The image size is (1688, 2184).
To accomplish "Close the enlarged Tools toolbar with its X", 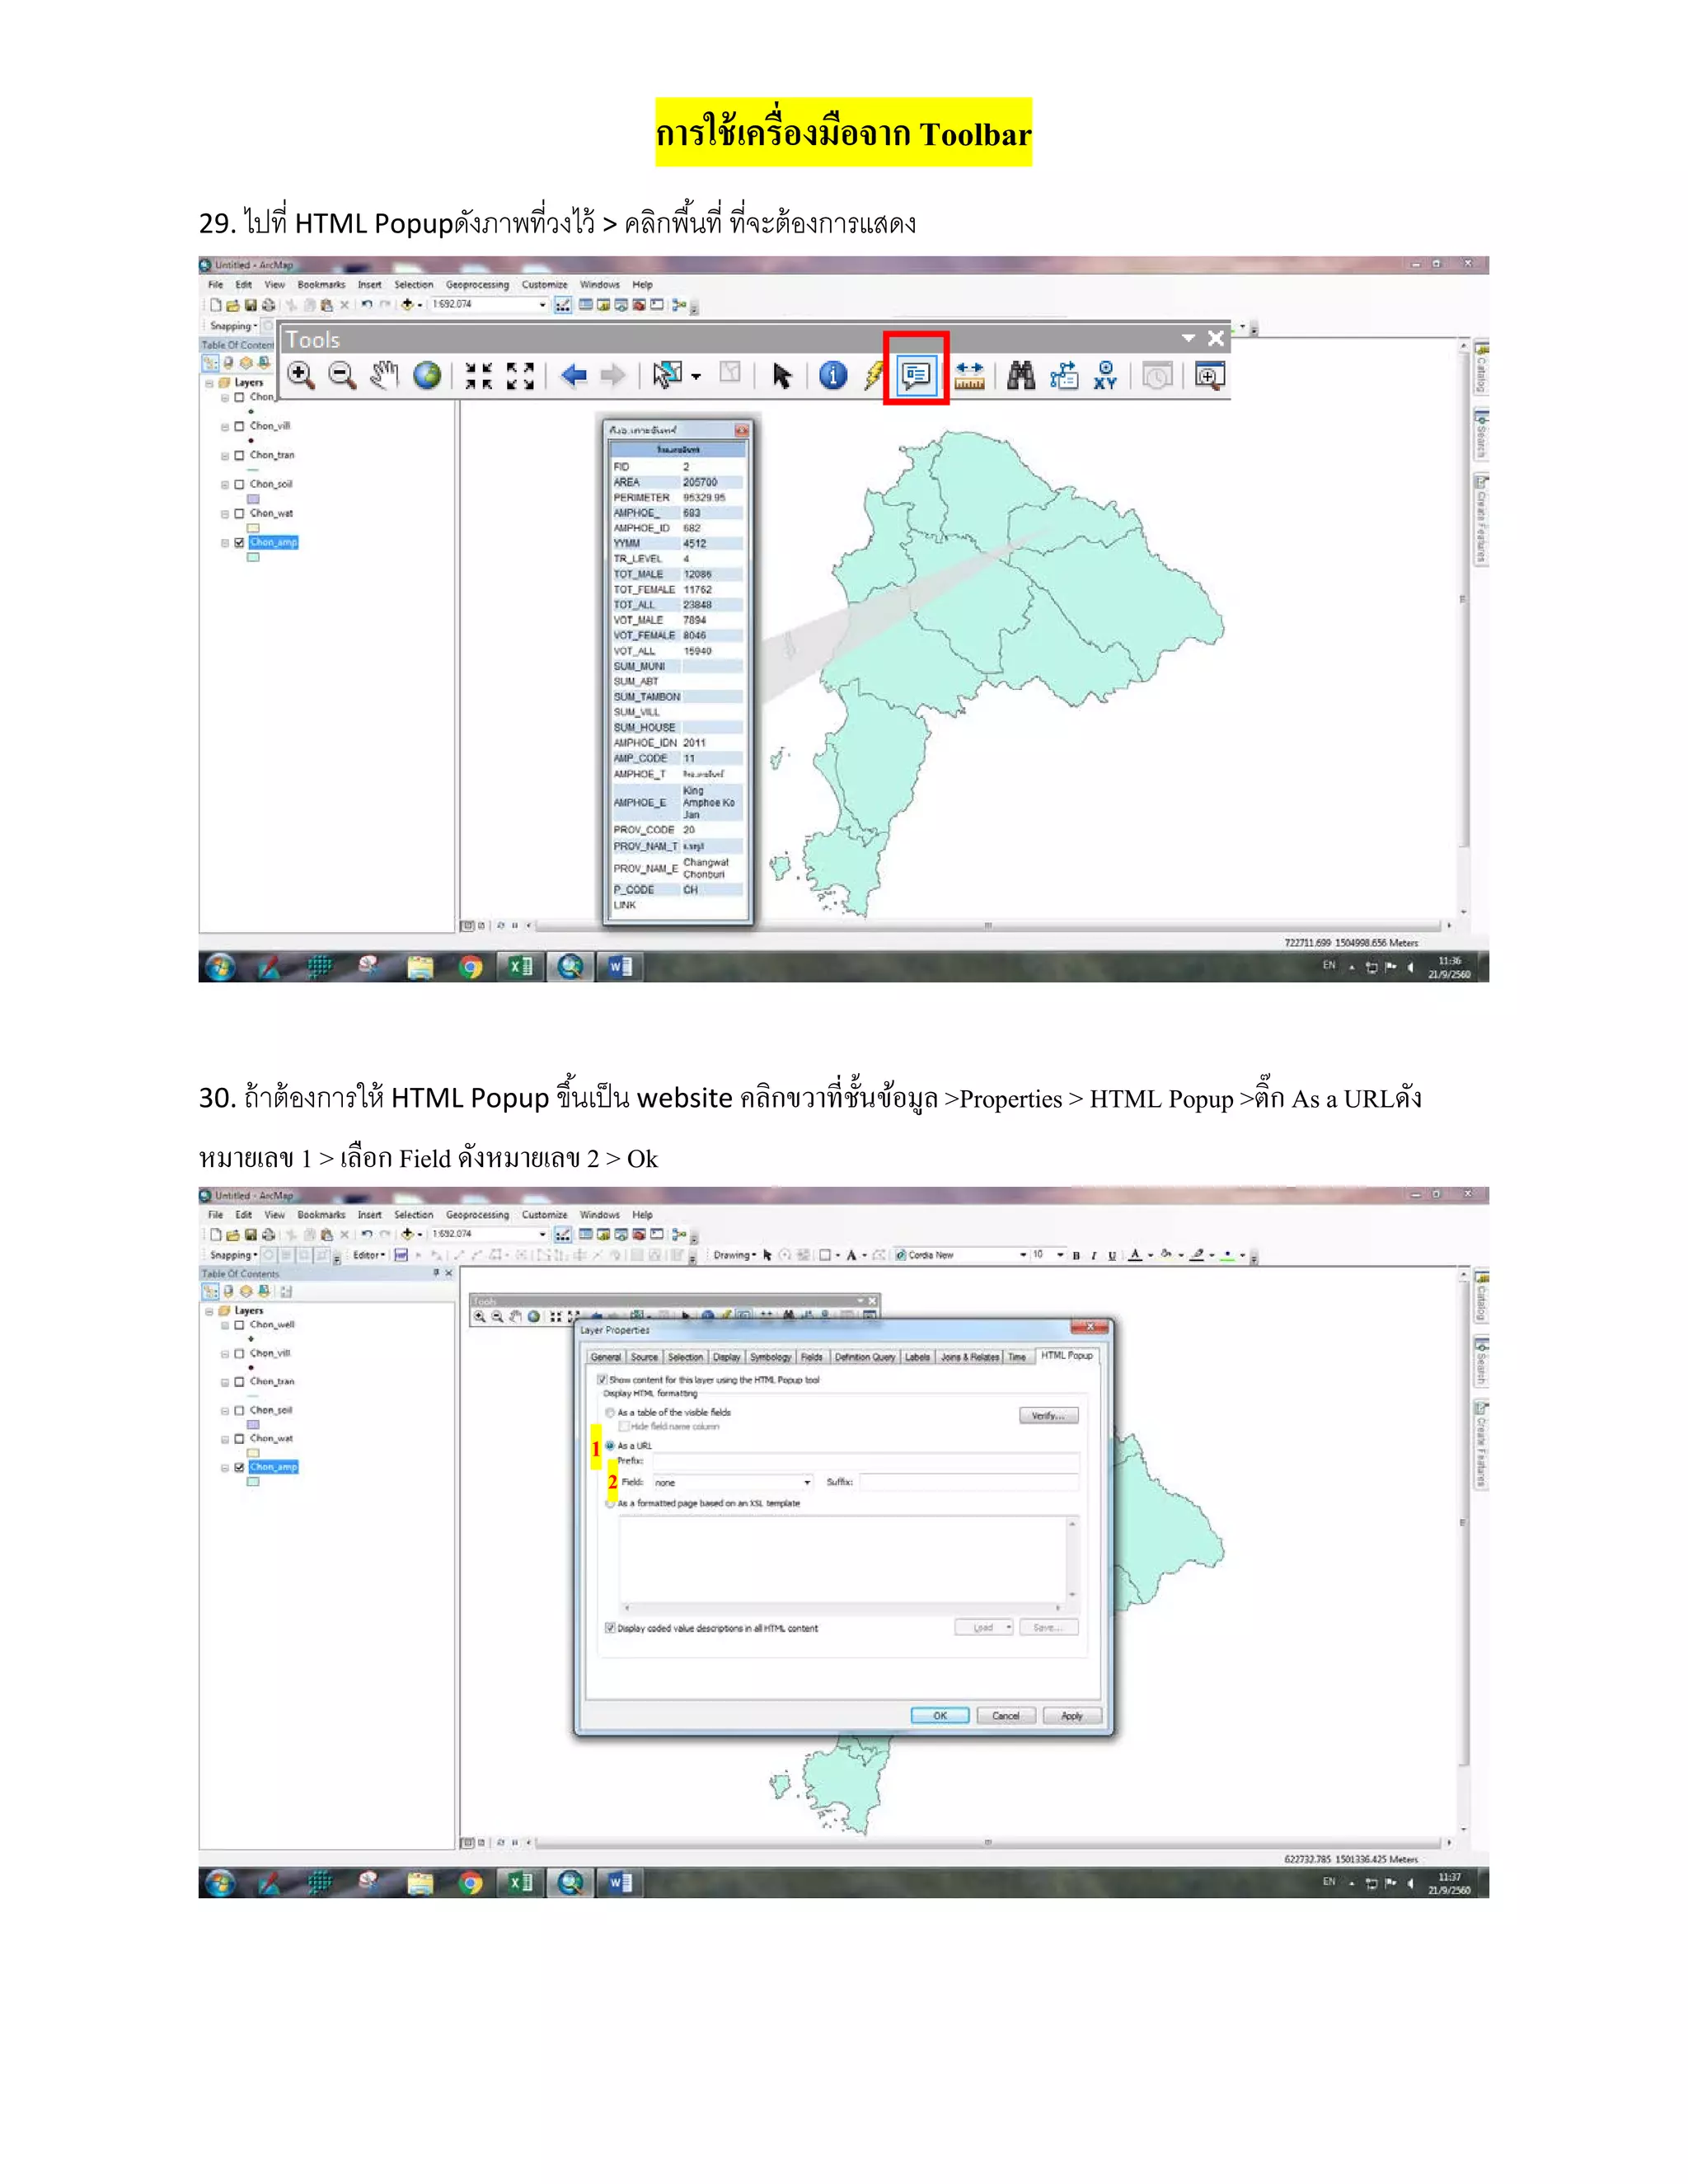I will (x=1216, y=339).
